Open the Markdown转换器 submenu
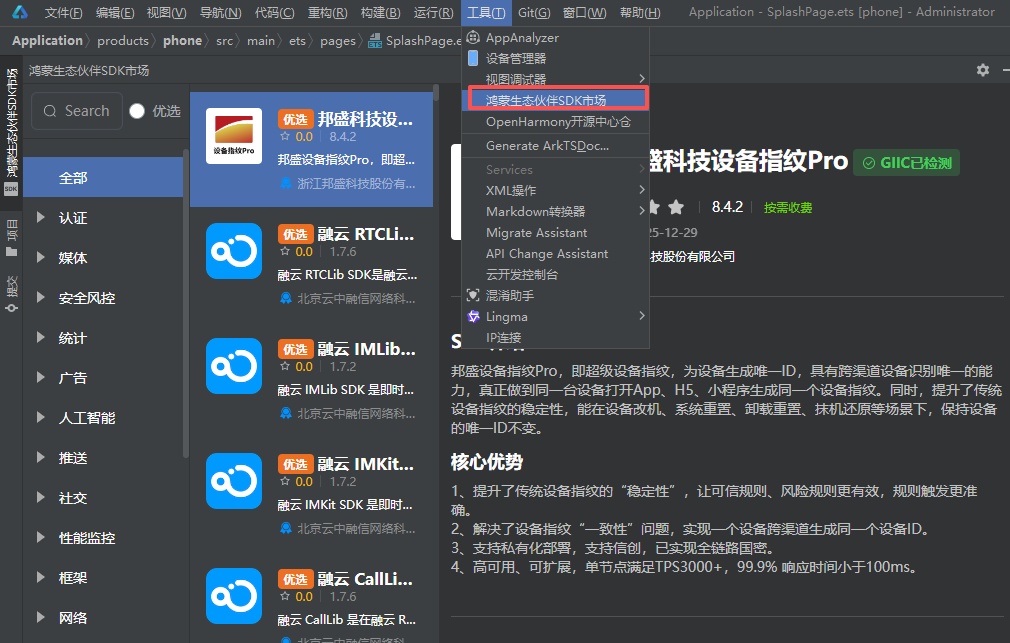This screenshot has width=1010, height=643. tap(555, 211)
